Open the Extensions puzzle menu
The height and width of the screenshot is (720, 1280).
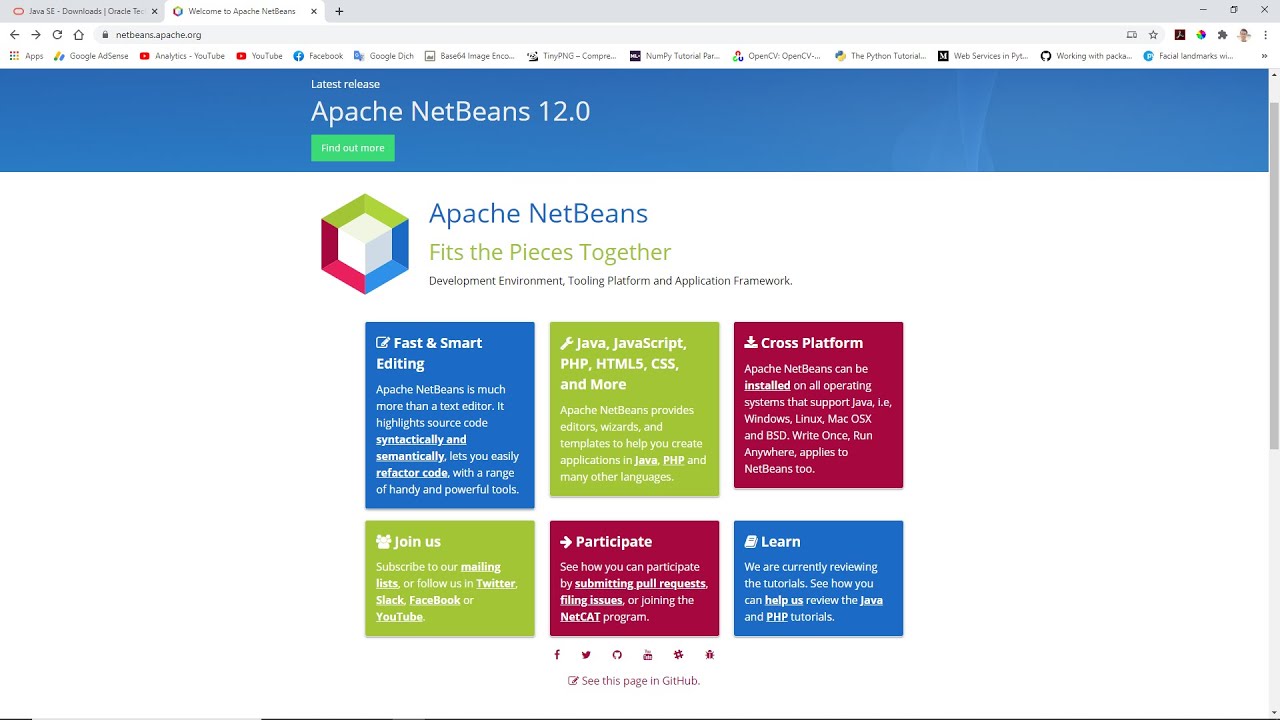click(1222, 34)
